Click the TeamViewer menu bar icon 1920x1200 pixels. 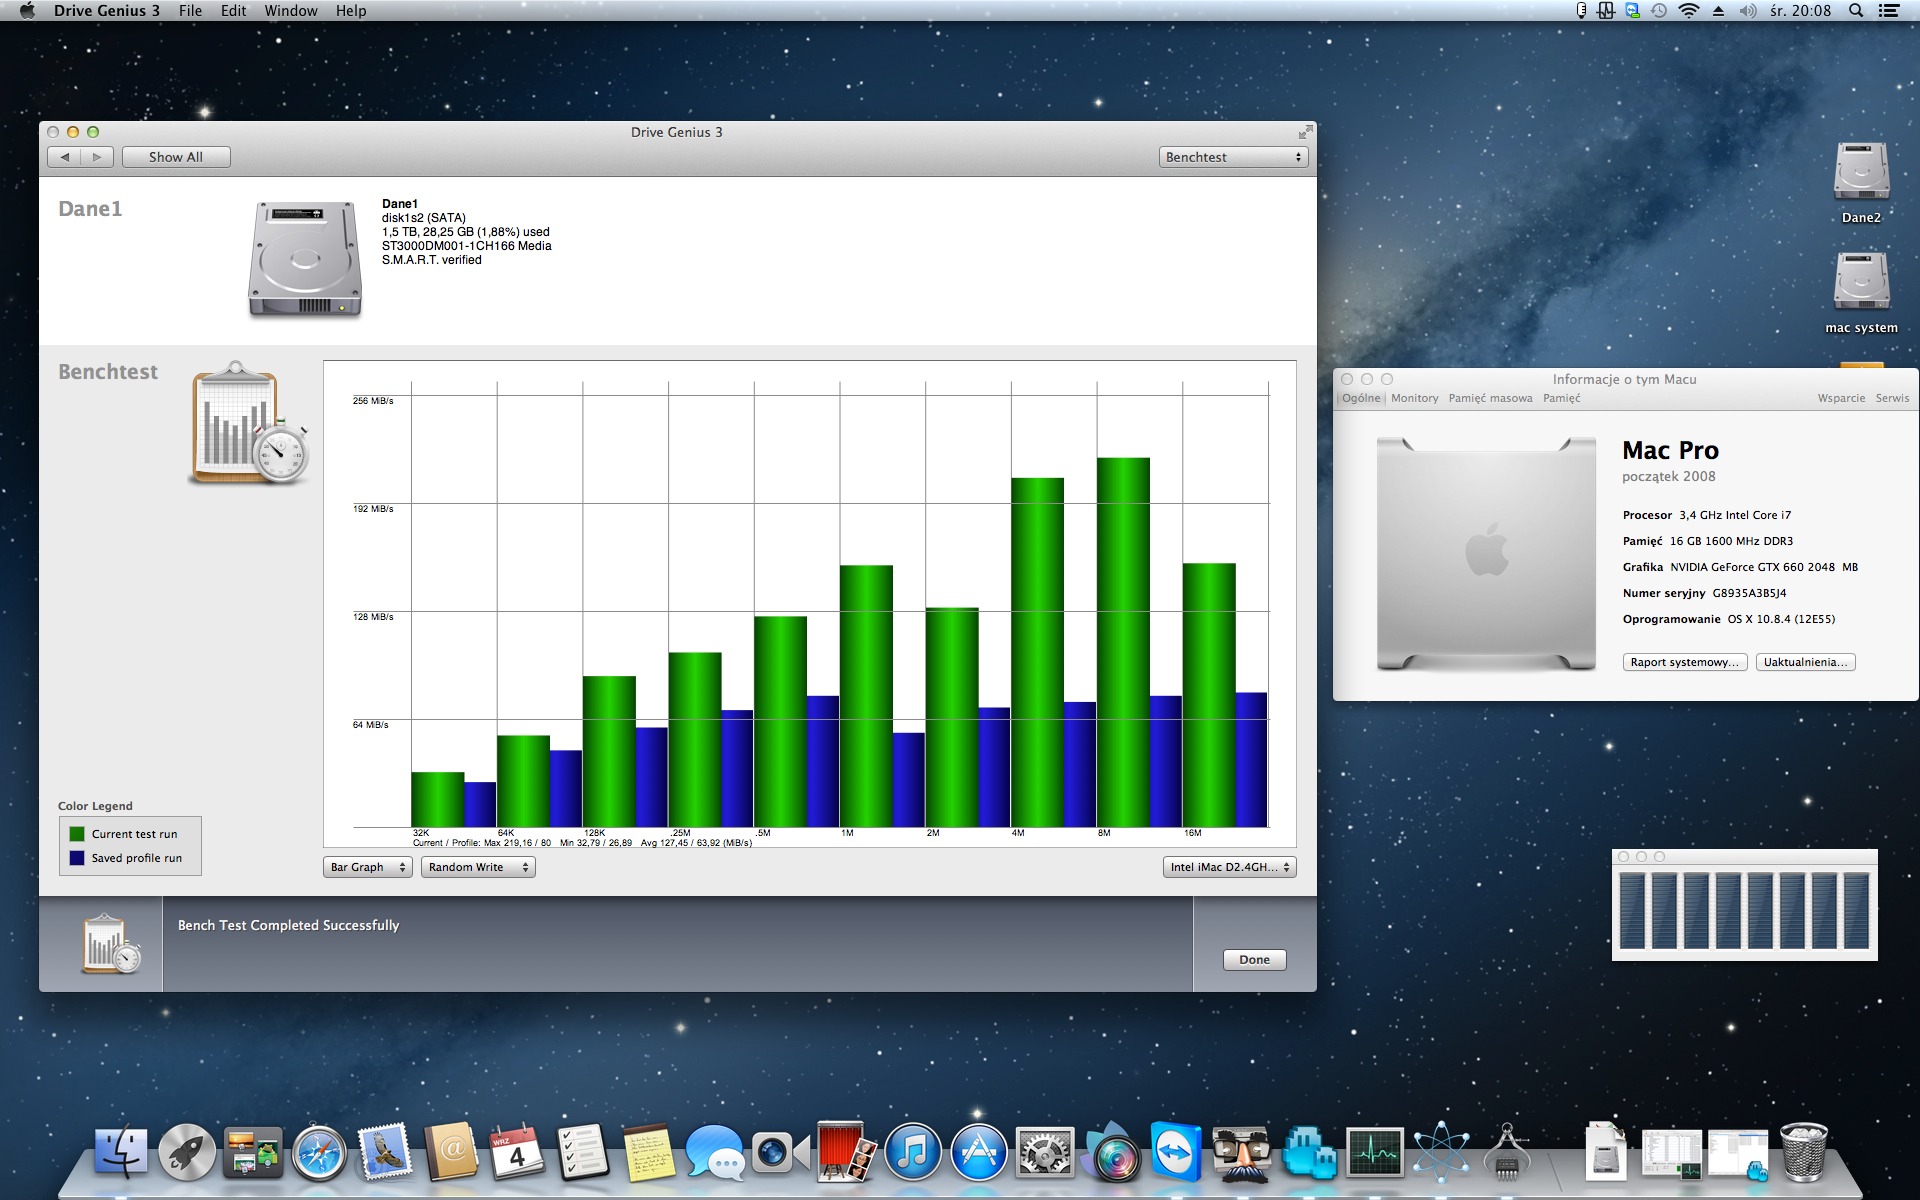click(x=1632, y=11)
